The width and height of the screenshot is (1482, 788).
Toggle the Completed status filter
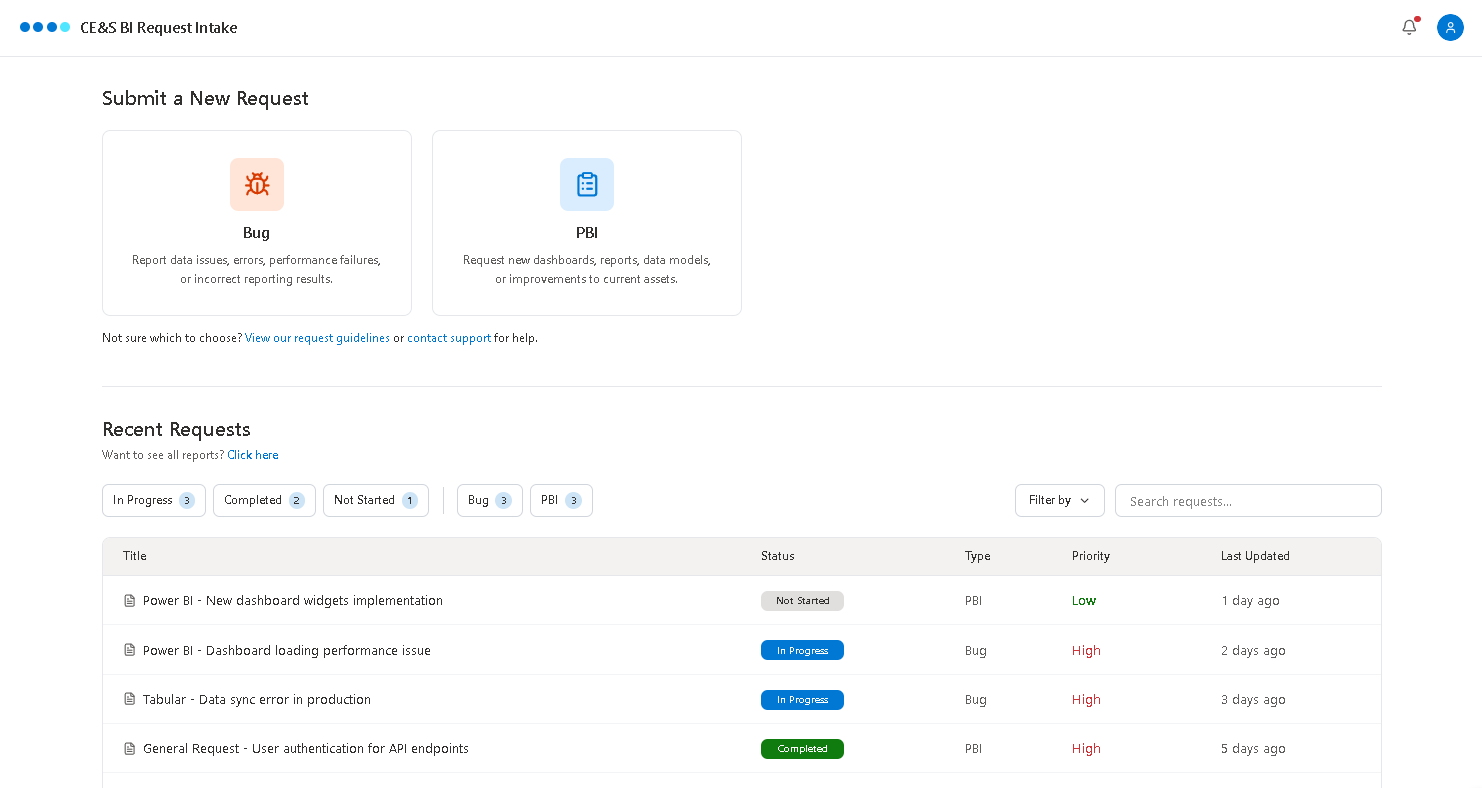264,500
